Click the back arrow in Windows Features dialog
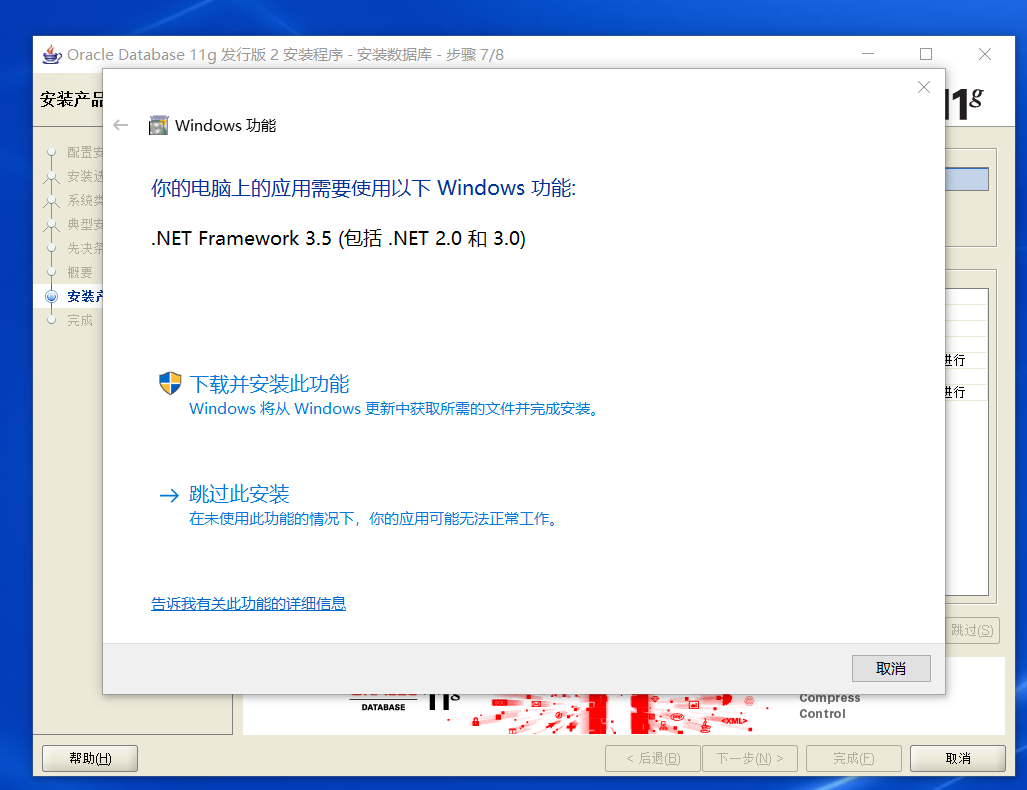The width and height of the screenshot is (1027, 790). [121, 125]
